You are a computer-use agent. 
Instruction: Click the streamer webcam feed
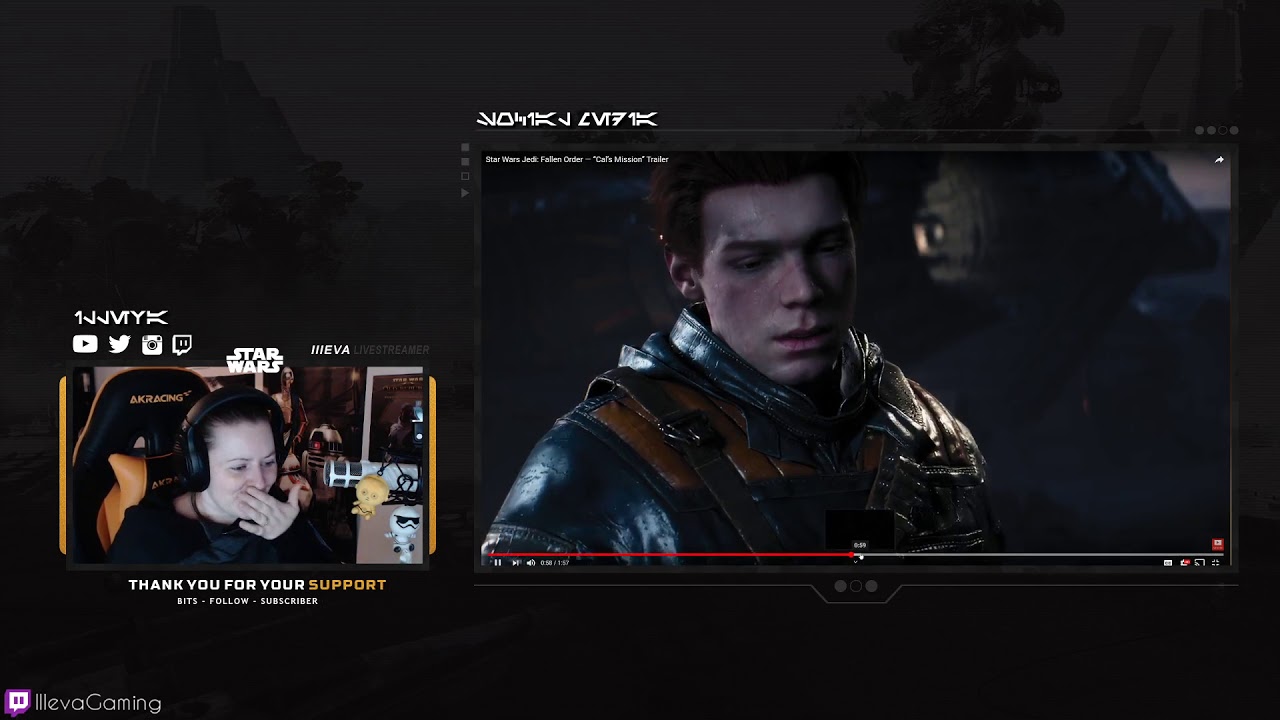tap(247, 465)
